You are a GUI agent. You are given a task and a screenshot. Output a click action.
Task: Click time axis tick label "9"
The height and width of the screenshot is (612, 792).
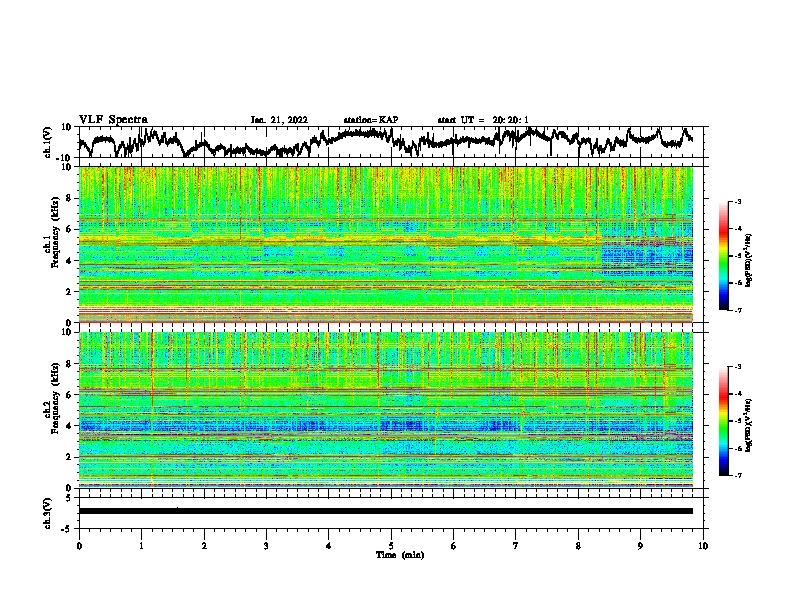(640, 546)
